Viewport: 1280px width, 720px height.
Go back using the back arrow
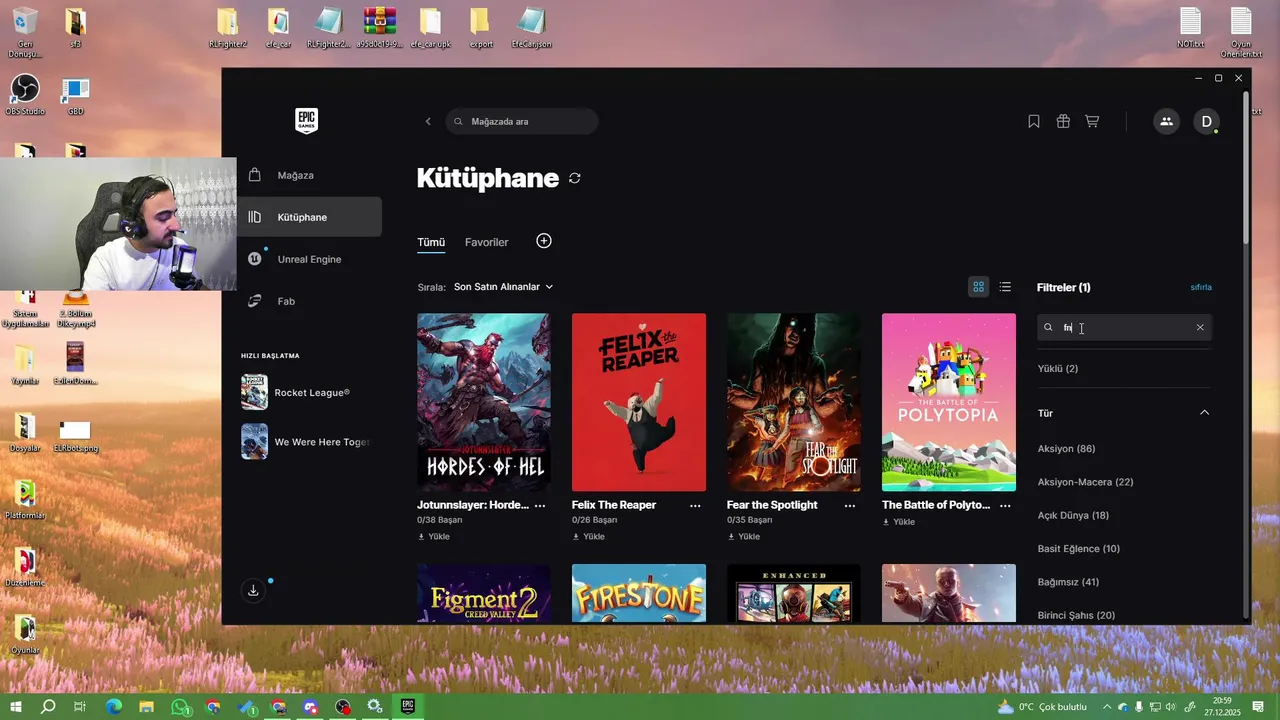[428, 121]
